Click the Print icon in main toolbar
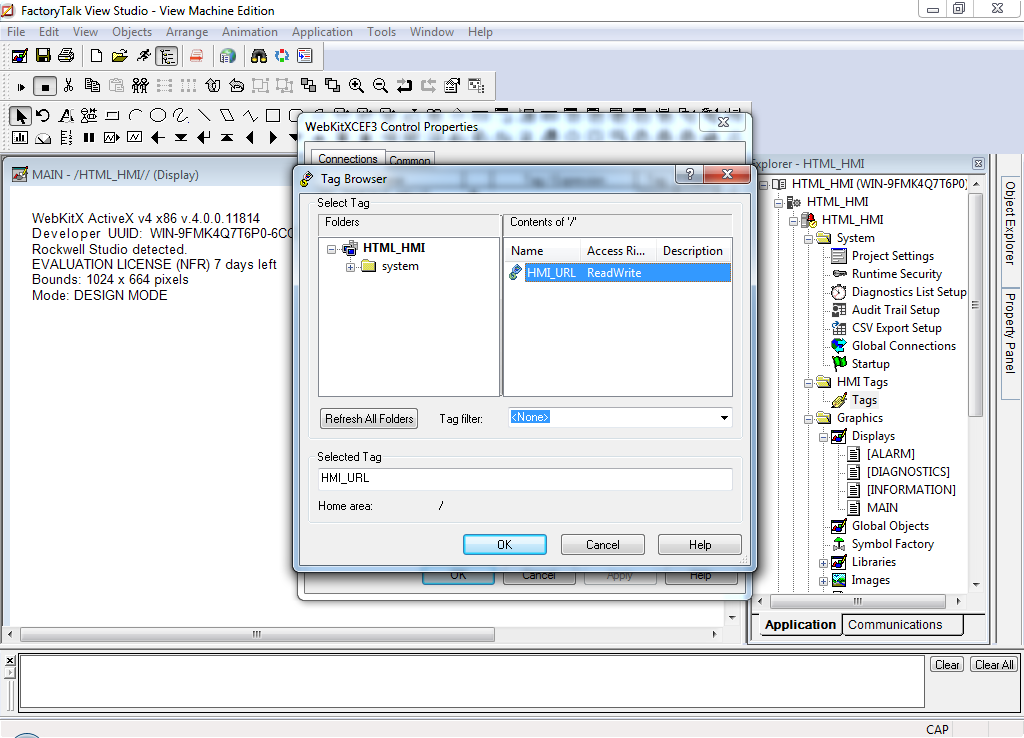Image resolution: width=1024 pixels, height=738 pixels. tap(66, 56)
